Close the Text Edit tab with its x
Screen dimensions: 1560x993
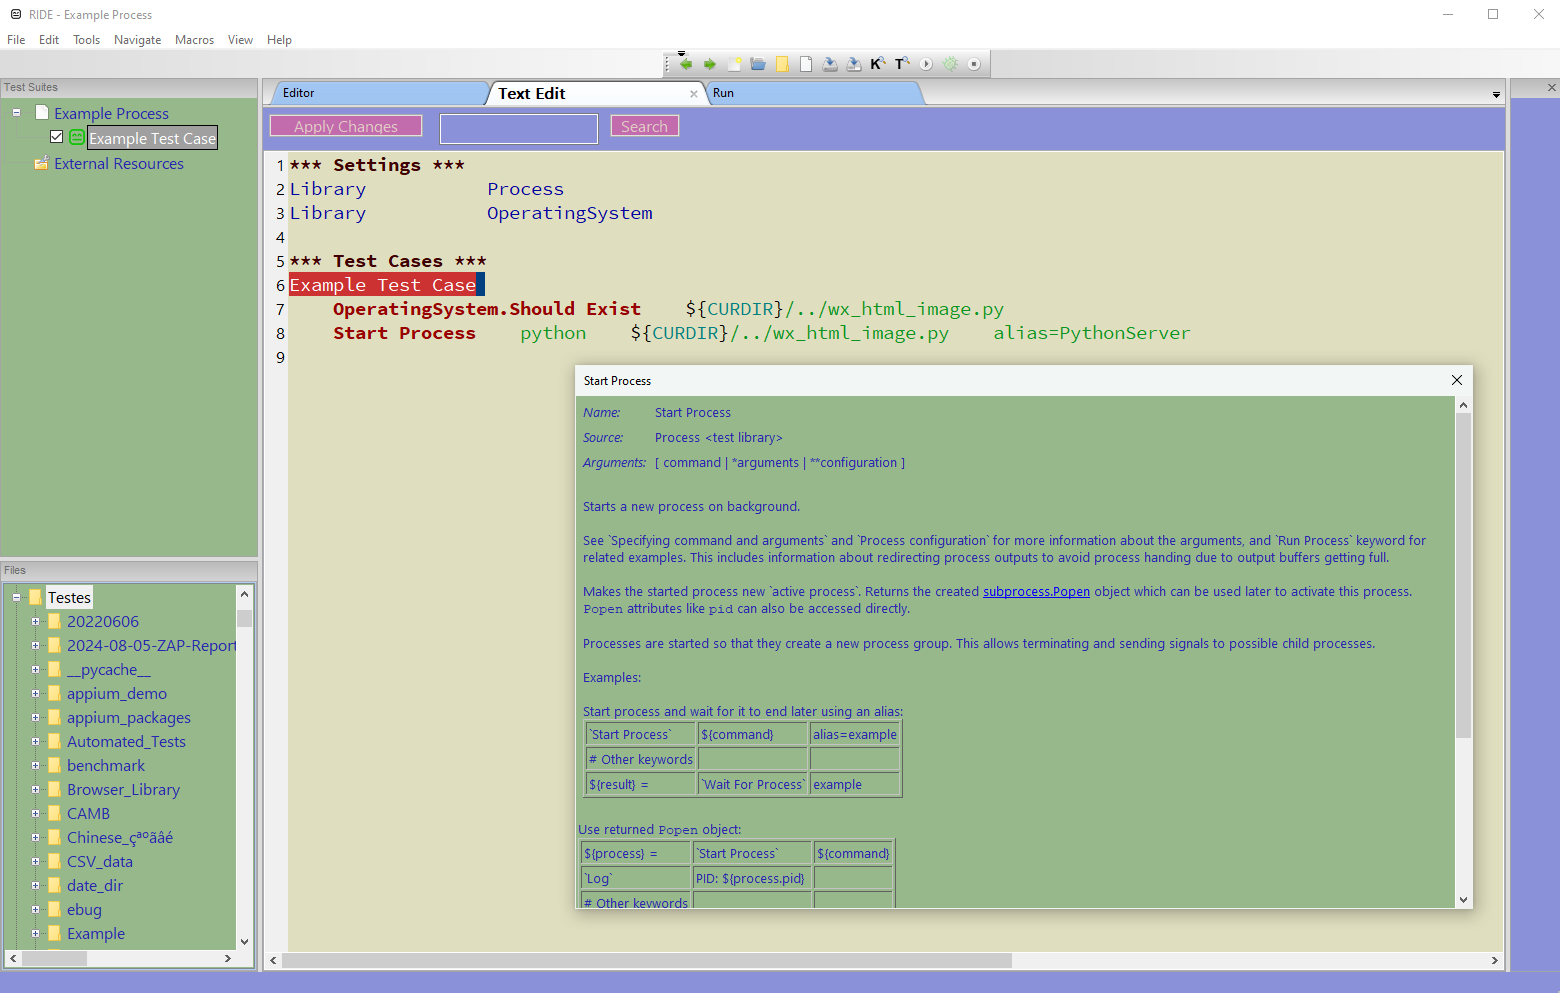coord(694,93)
